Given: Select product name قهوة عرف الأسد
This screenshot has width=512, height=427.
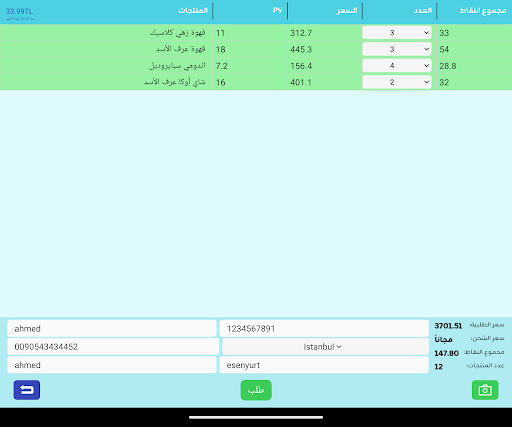Looking at the screenshot, I should click(x=180, y=49).
